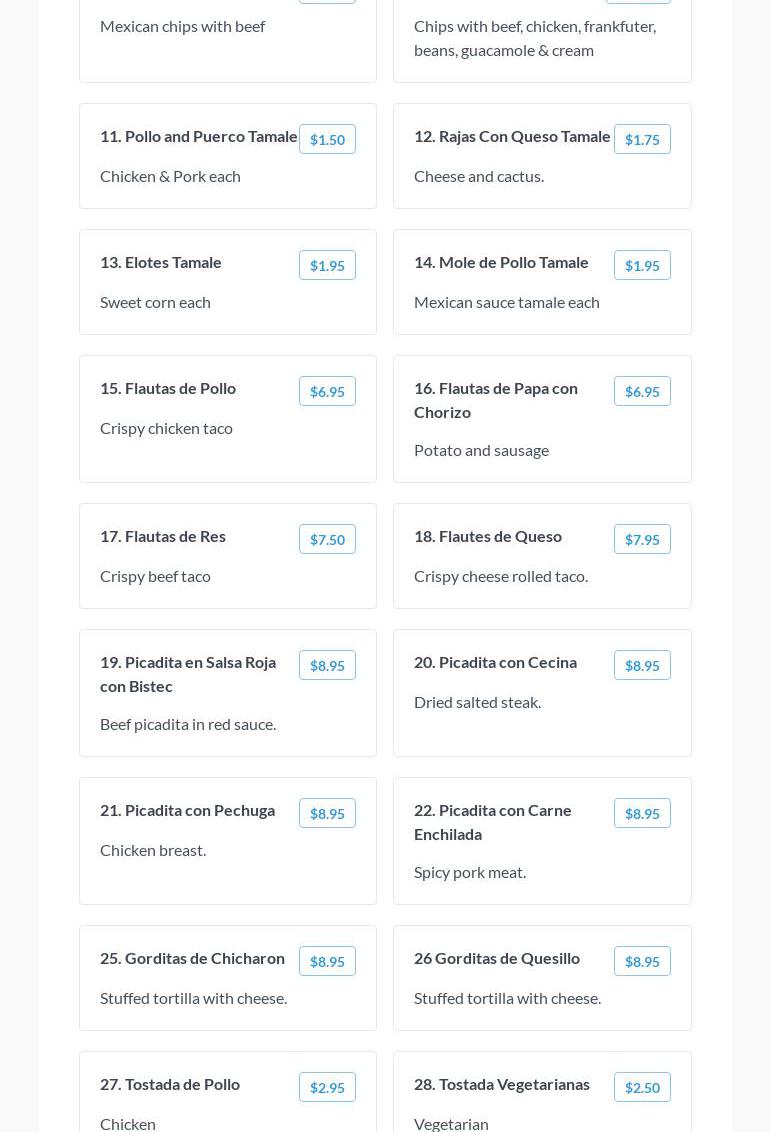The height and width of the screenshot is (1132, 770).
Task: Select the Gorditas de Quesillo price button
Action: click(x=642, y=962)
